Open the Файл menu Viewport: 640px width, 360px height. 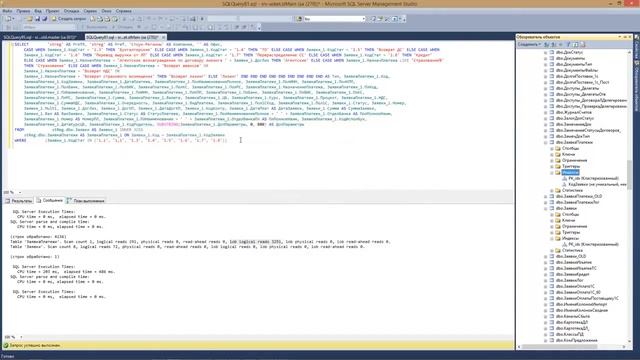pos(7,11)
